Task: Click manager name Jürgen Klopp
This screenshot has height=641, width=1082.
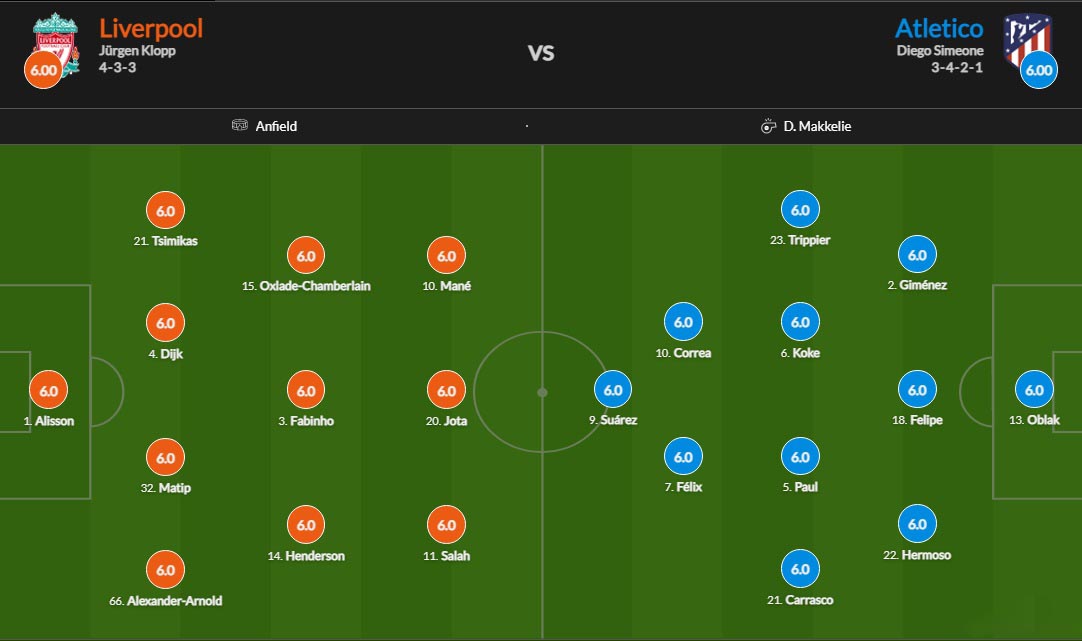Action: coord(137,51)
